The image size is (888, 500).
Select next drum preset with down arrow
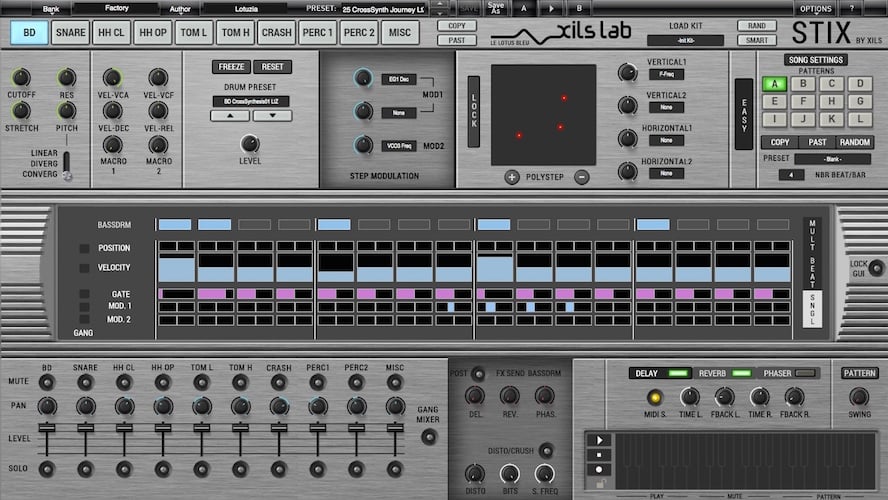coord(272,116)
